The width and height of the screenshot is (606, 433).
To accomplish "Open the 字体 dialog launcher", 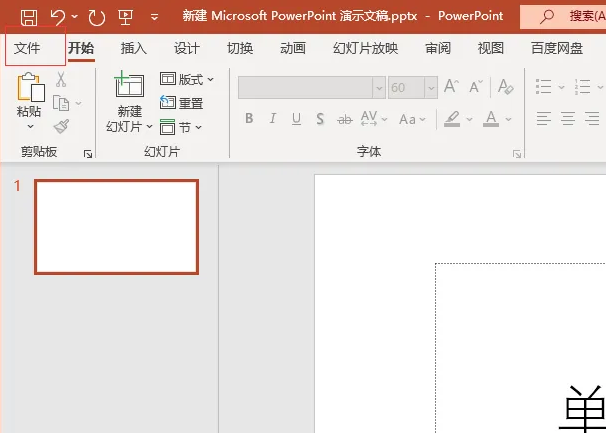I will pos(517,154).
